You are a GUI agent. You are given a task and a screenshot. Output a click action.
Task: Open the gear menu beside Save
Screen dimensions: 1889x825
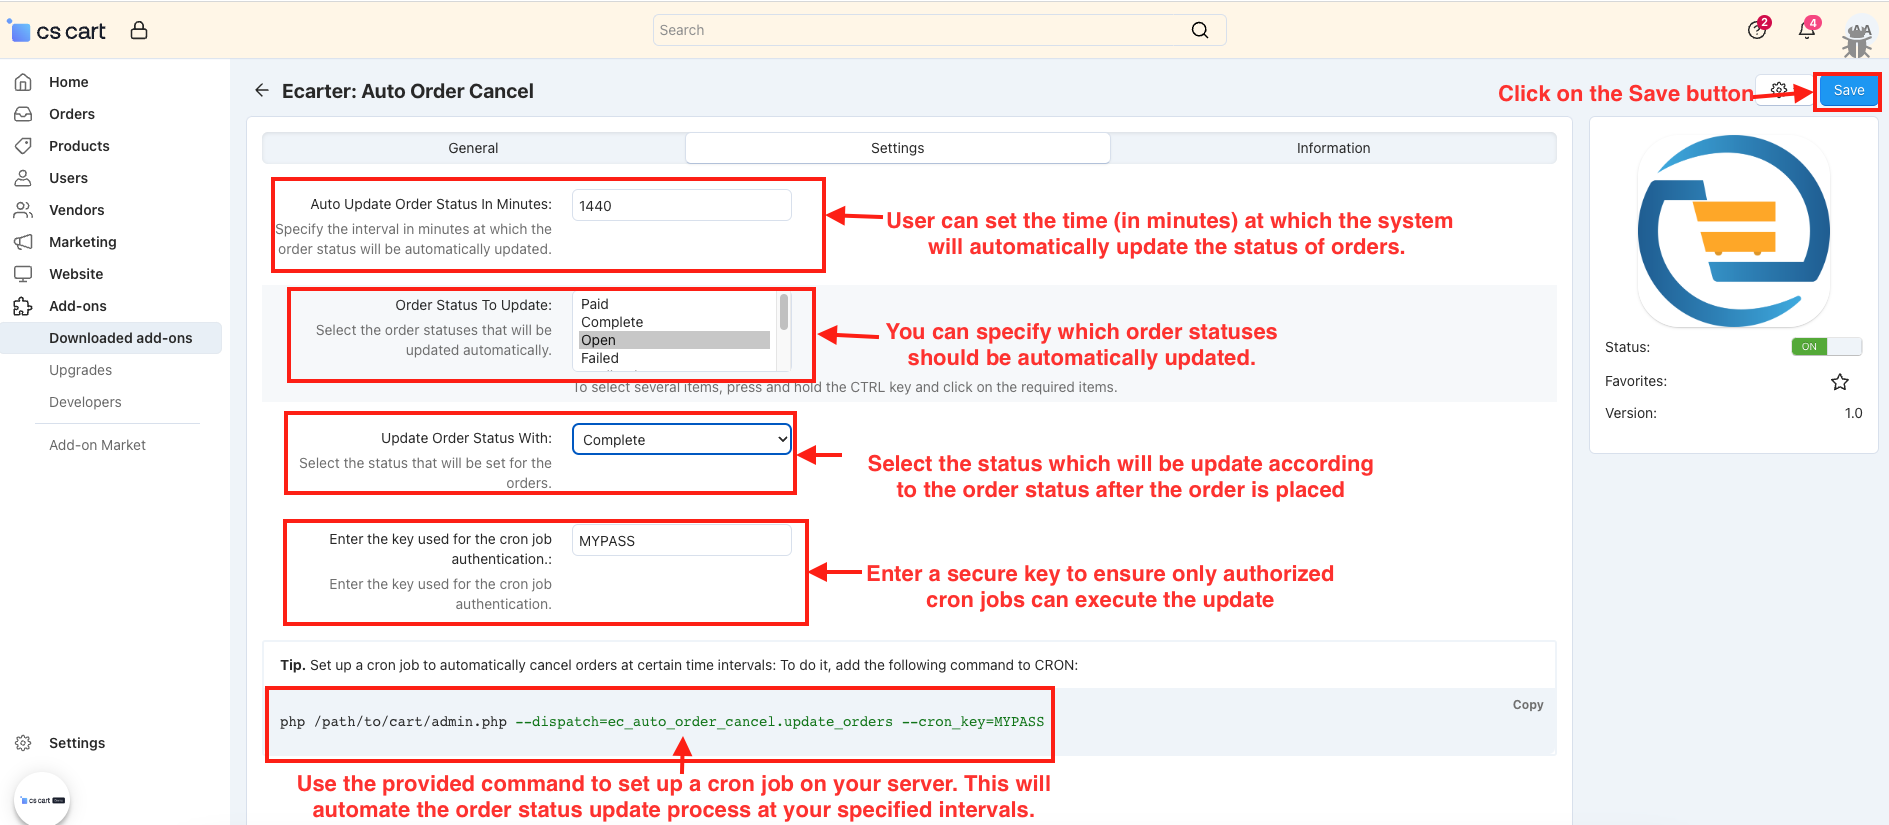pyautogui.click(x=1779, y=89)
